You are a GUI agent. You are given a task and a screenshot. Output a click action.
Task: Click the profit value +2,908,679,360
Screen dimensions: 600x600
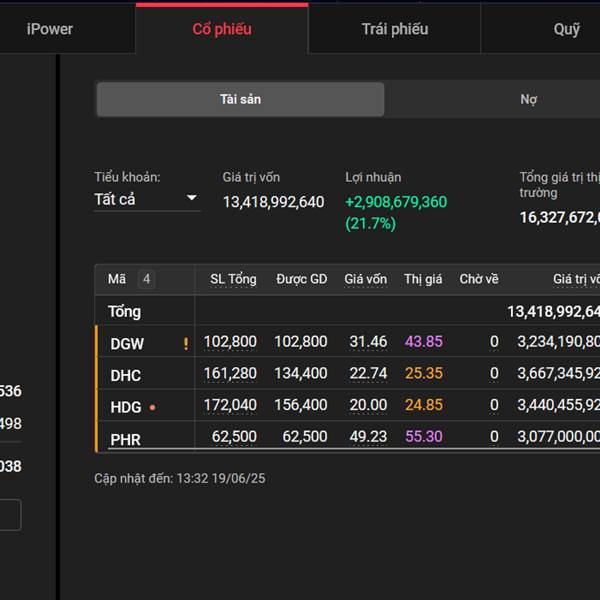tap(396, 202)
